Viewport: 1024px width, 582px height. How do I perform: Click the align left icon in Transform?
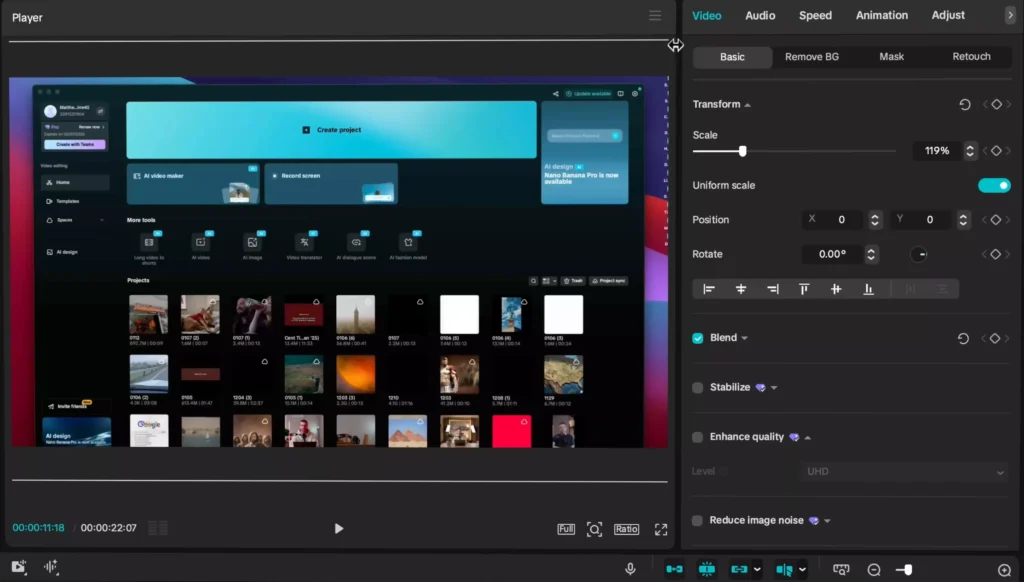(709, 289)
